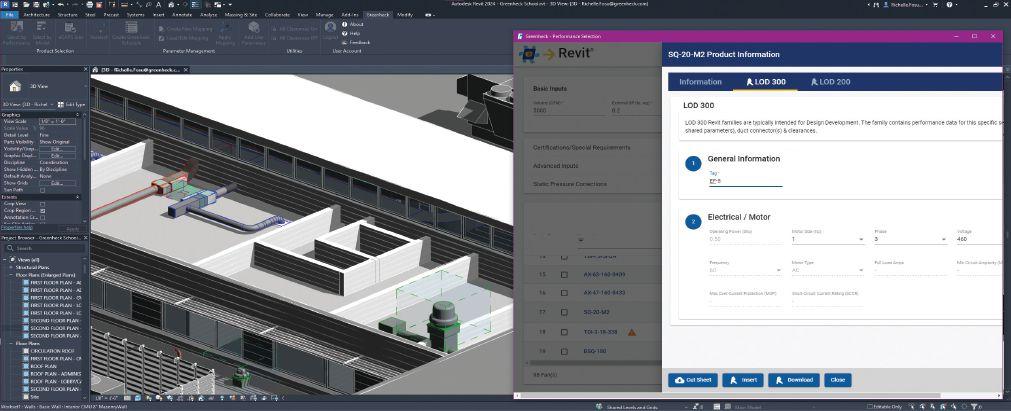Open the Motor Size (hp) dropdown
The width and height of the screenshot is (1011, 411).
click(827, 239)
